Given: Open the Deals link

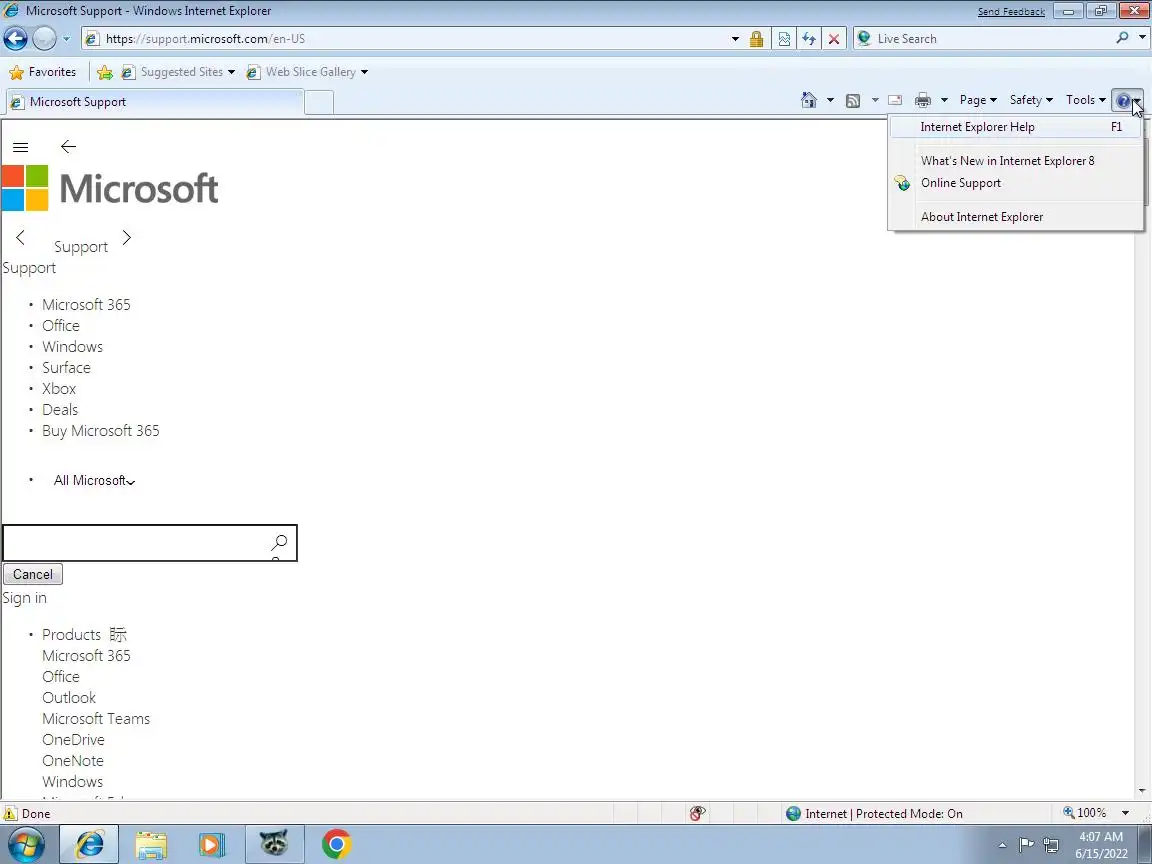Looking at the screenshot, I should tap(60, 410).
